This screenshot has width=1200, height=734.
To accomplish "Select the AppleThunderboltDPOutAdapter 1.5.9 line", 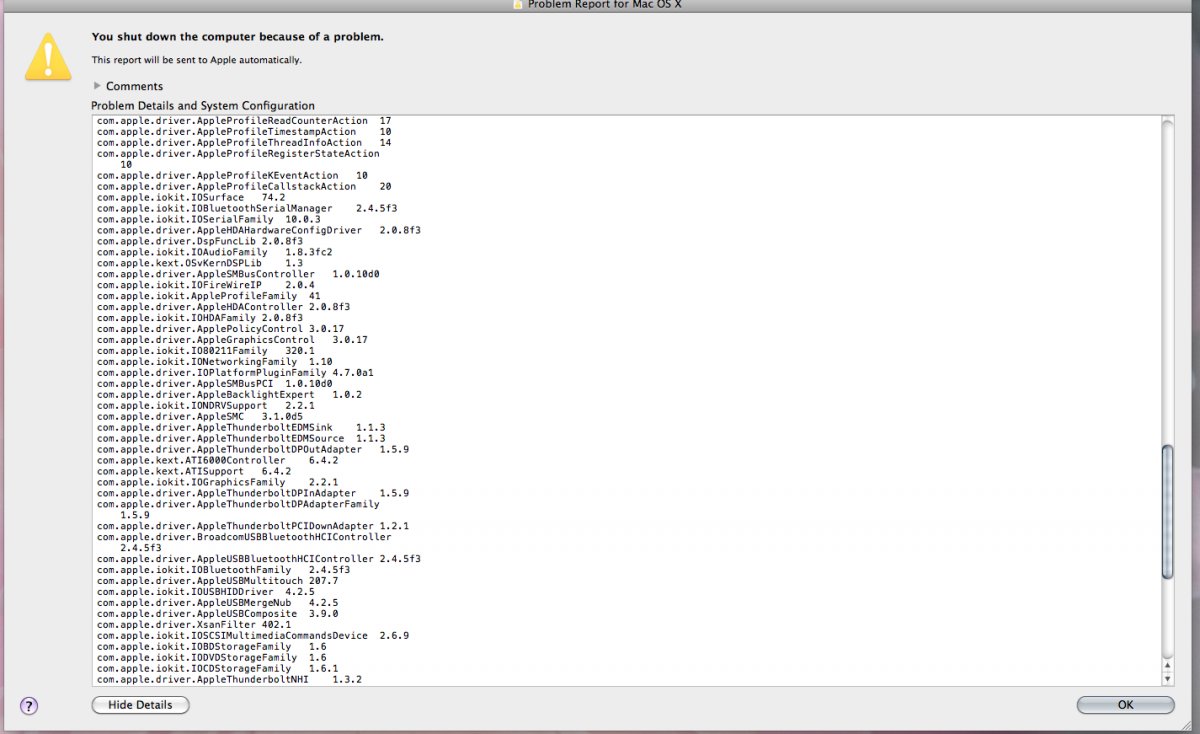I will (x=253, y=450).
